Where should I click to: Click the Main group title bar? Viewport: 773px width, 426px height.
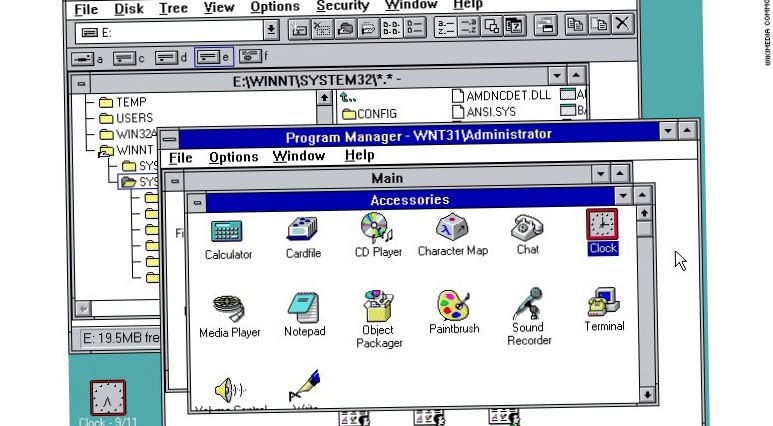(387, 178)
